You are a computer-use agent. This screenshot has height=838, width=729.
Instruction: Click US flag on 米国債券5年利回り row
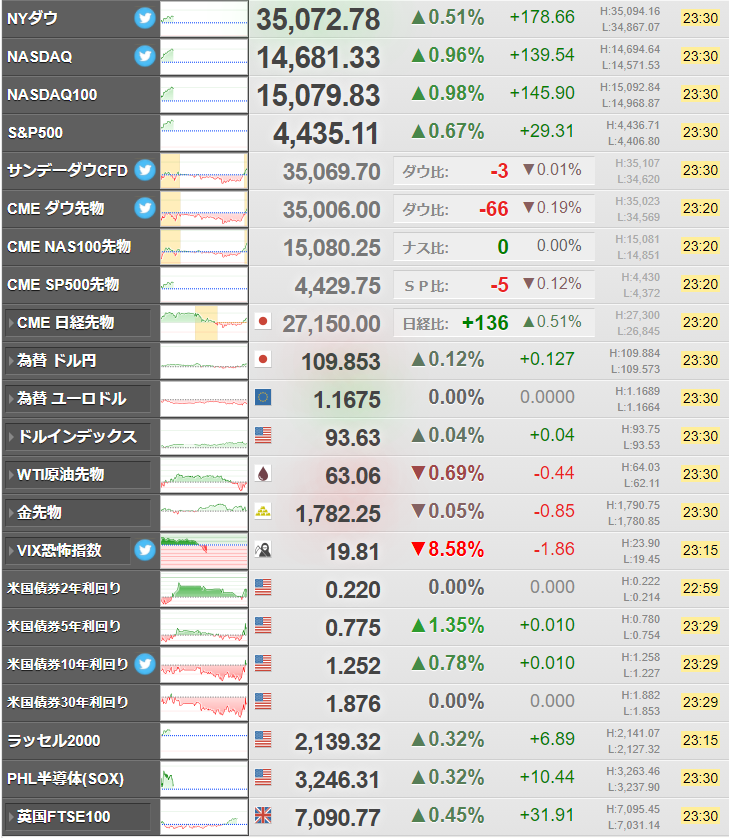click(263, 625)
